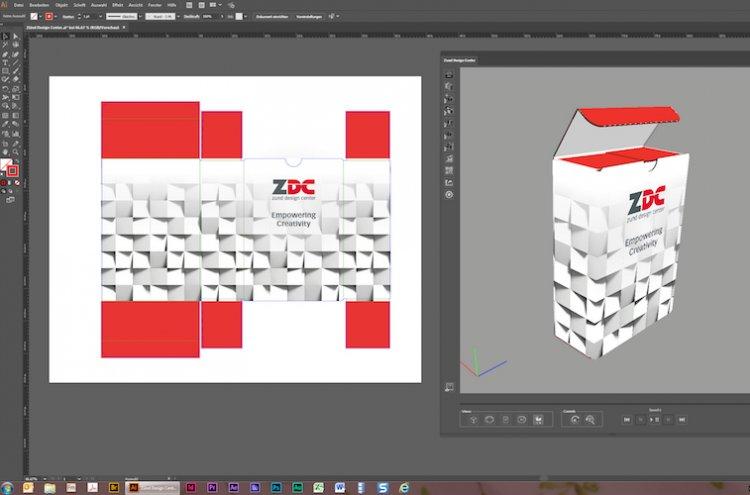This screenshot has height=495, width=750.
Task: Select the Rotate tool
Action: coord(5,89)
